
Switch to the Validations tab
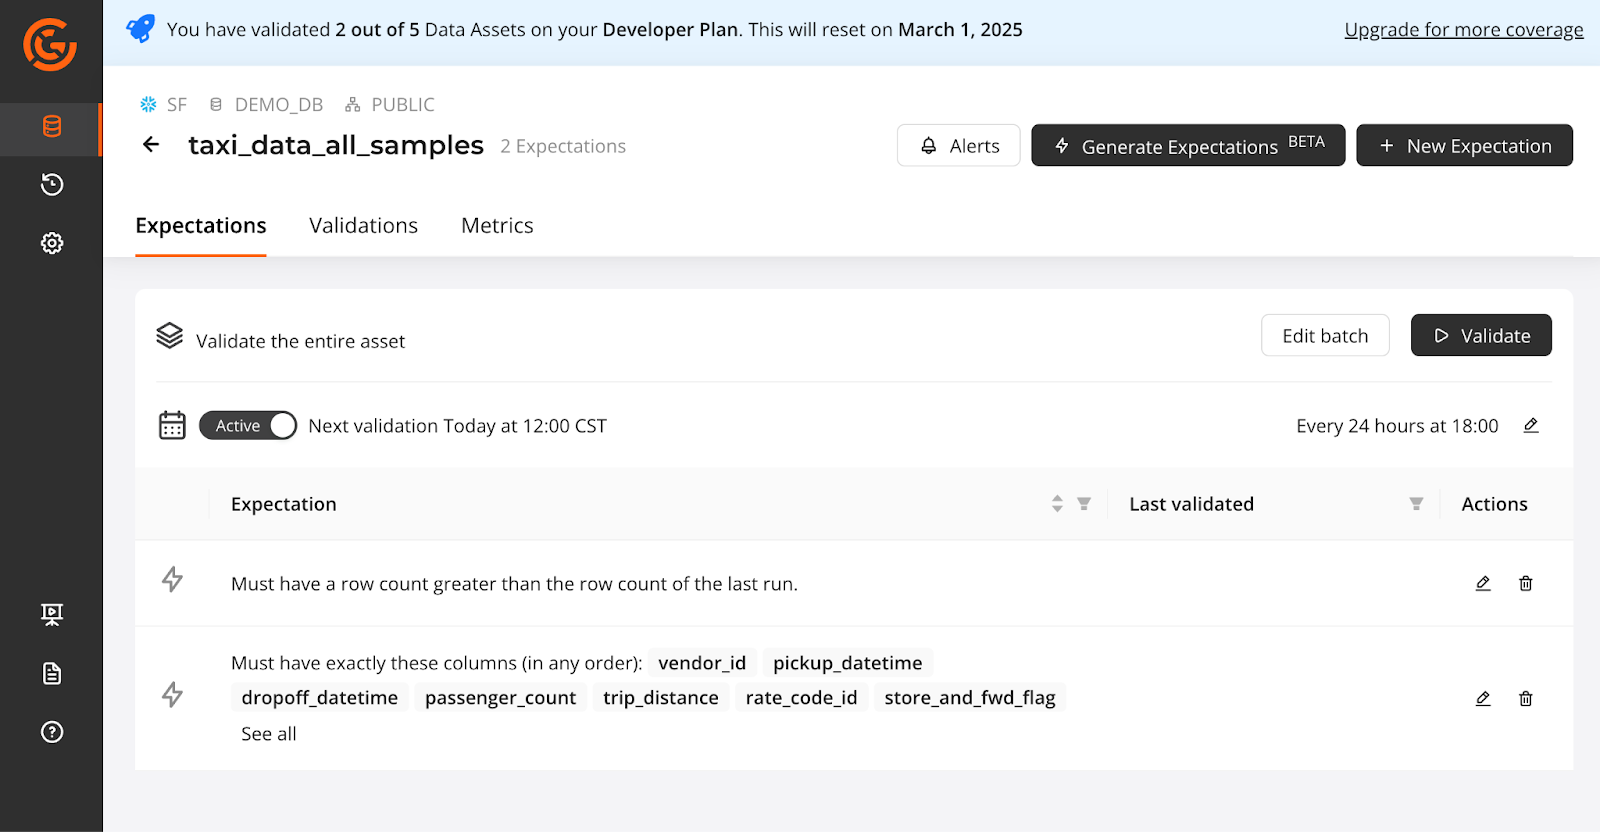(x=363, y=226)
